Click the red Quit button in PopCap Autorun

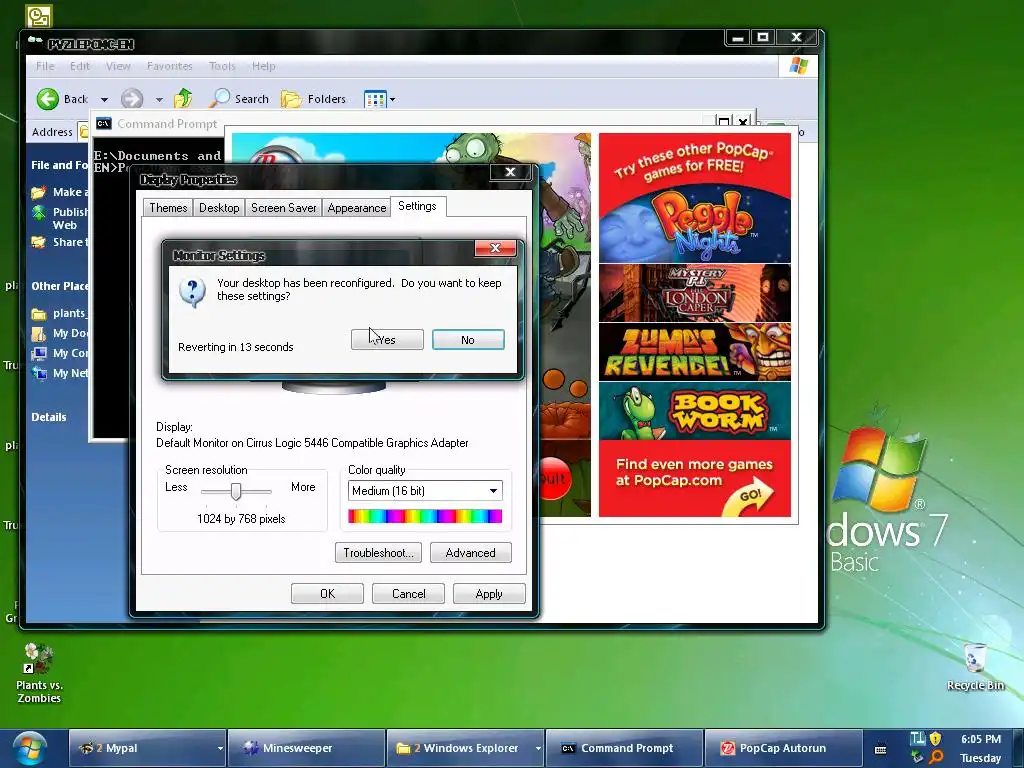[554, 479]
